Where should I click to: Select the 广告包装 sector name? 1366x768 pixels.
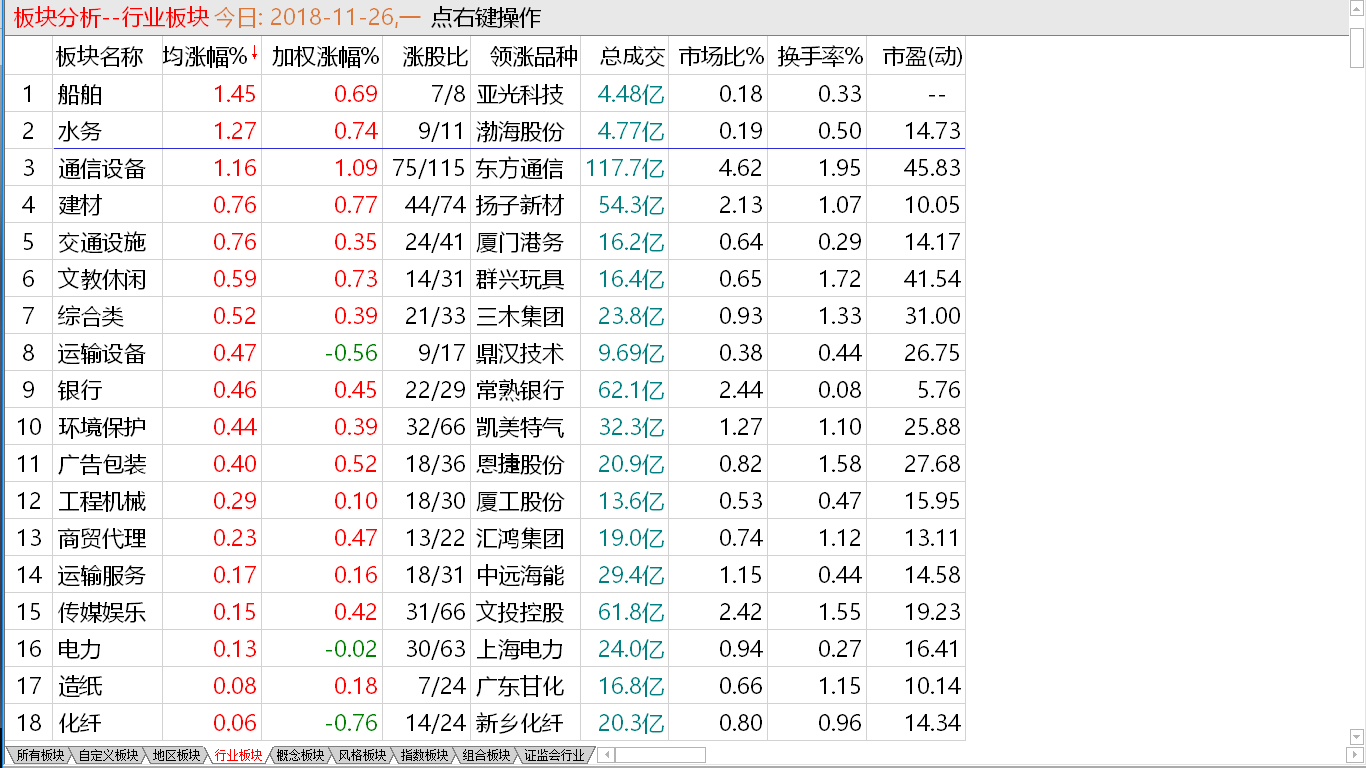tap(102, 464)
